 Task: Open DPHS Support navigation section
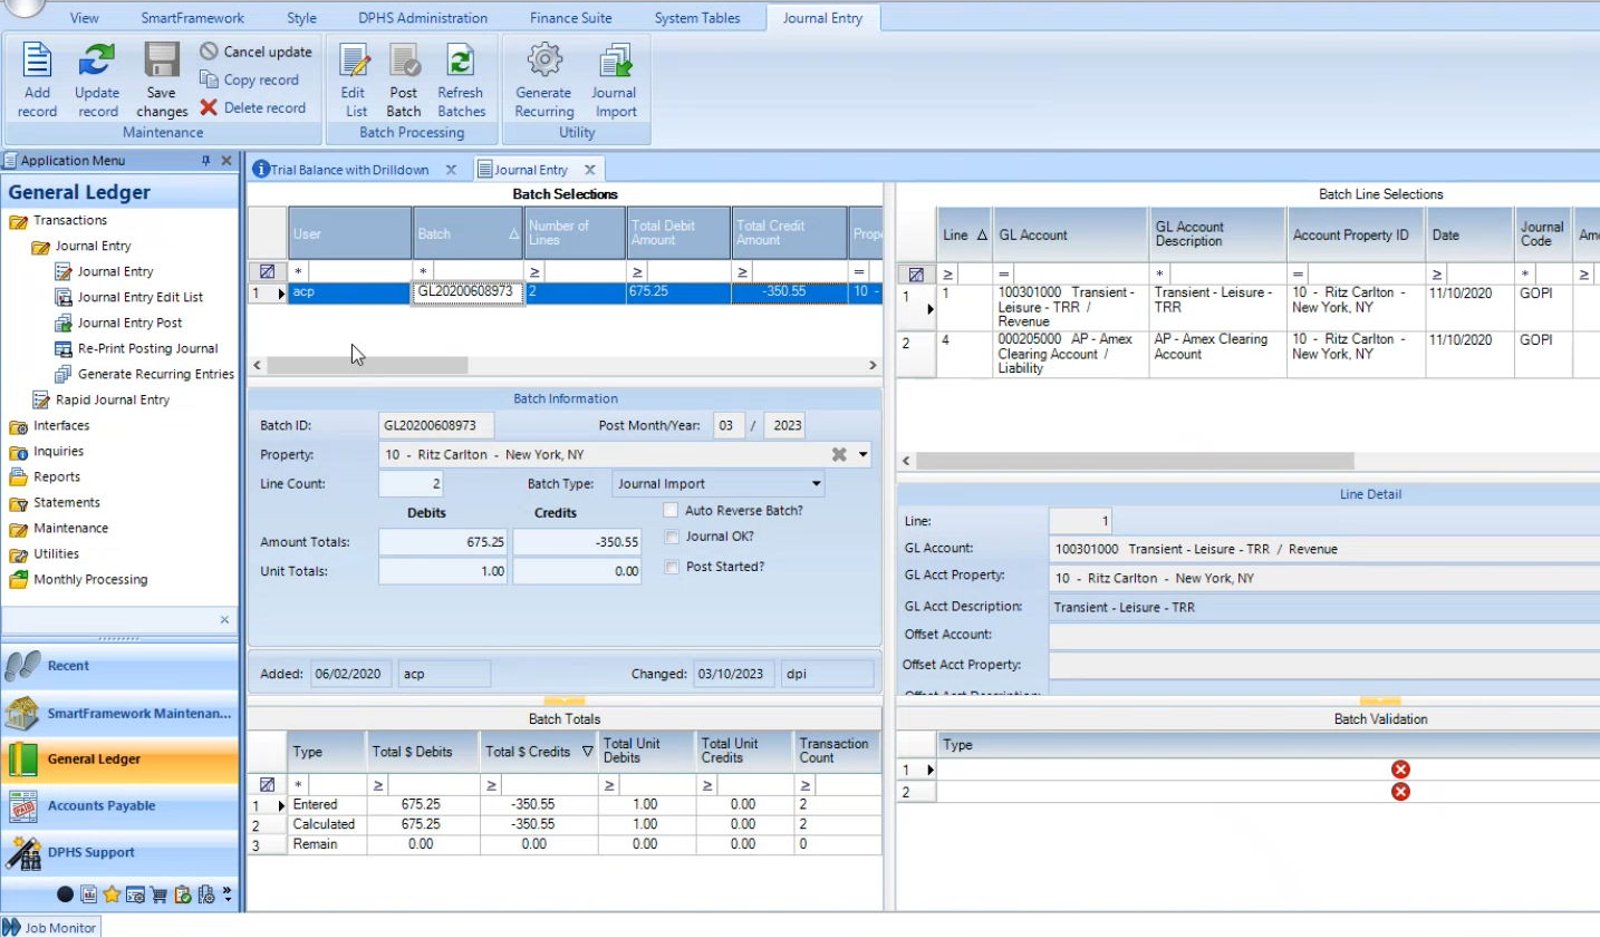click(x=120, y=852)
